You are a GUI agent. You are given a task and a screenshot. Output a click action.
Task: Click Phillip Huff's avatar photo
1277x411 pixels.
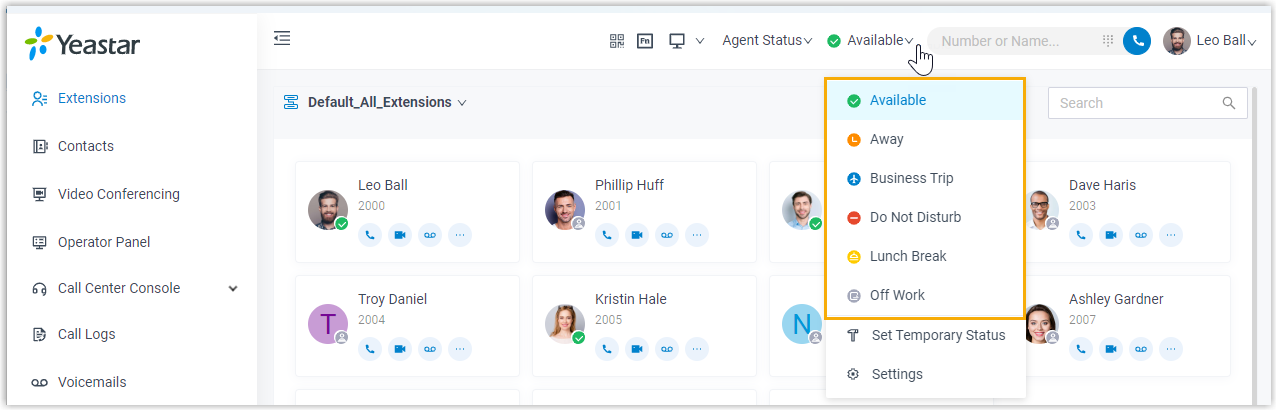565,210
